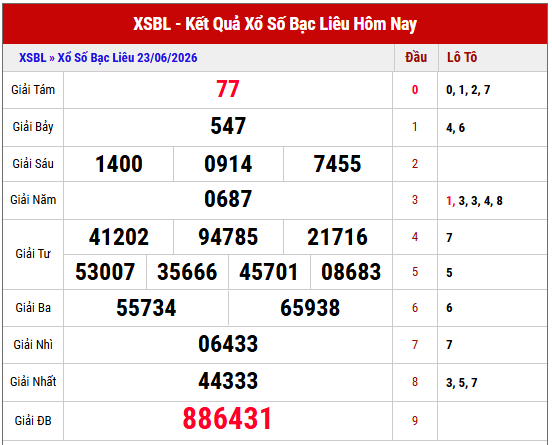The image size is (552, 445).
Task: Click the Đầu digit 9
Action: (415, 420)
